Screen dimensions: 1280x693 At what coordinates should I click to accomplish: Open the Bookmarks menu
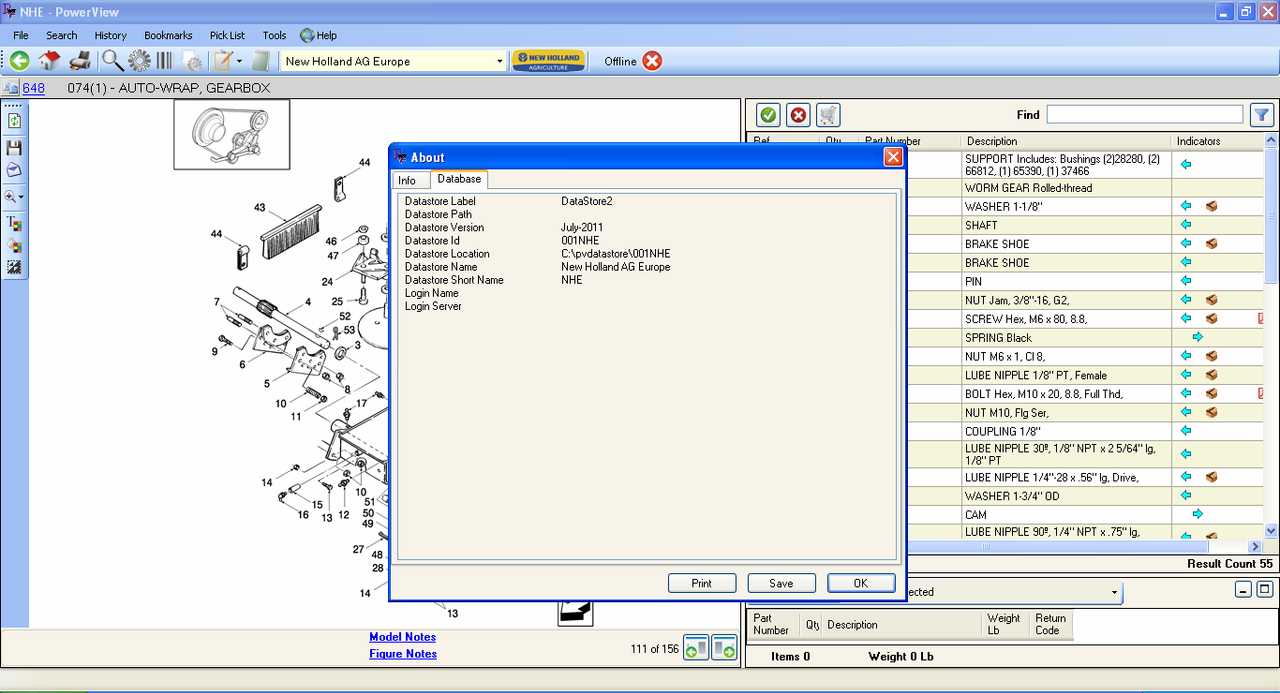(x=168, y=35)
